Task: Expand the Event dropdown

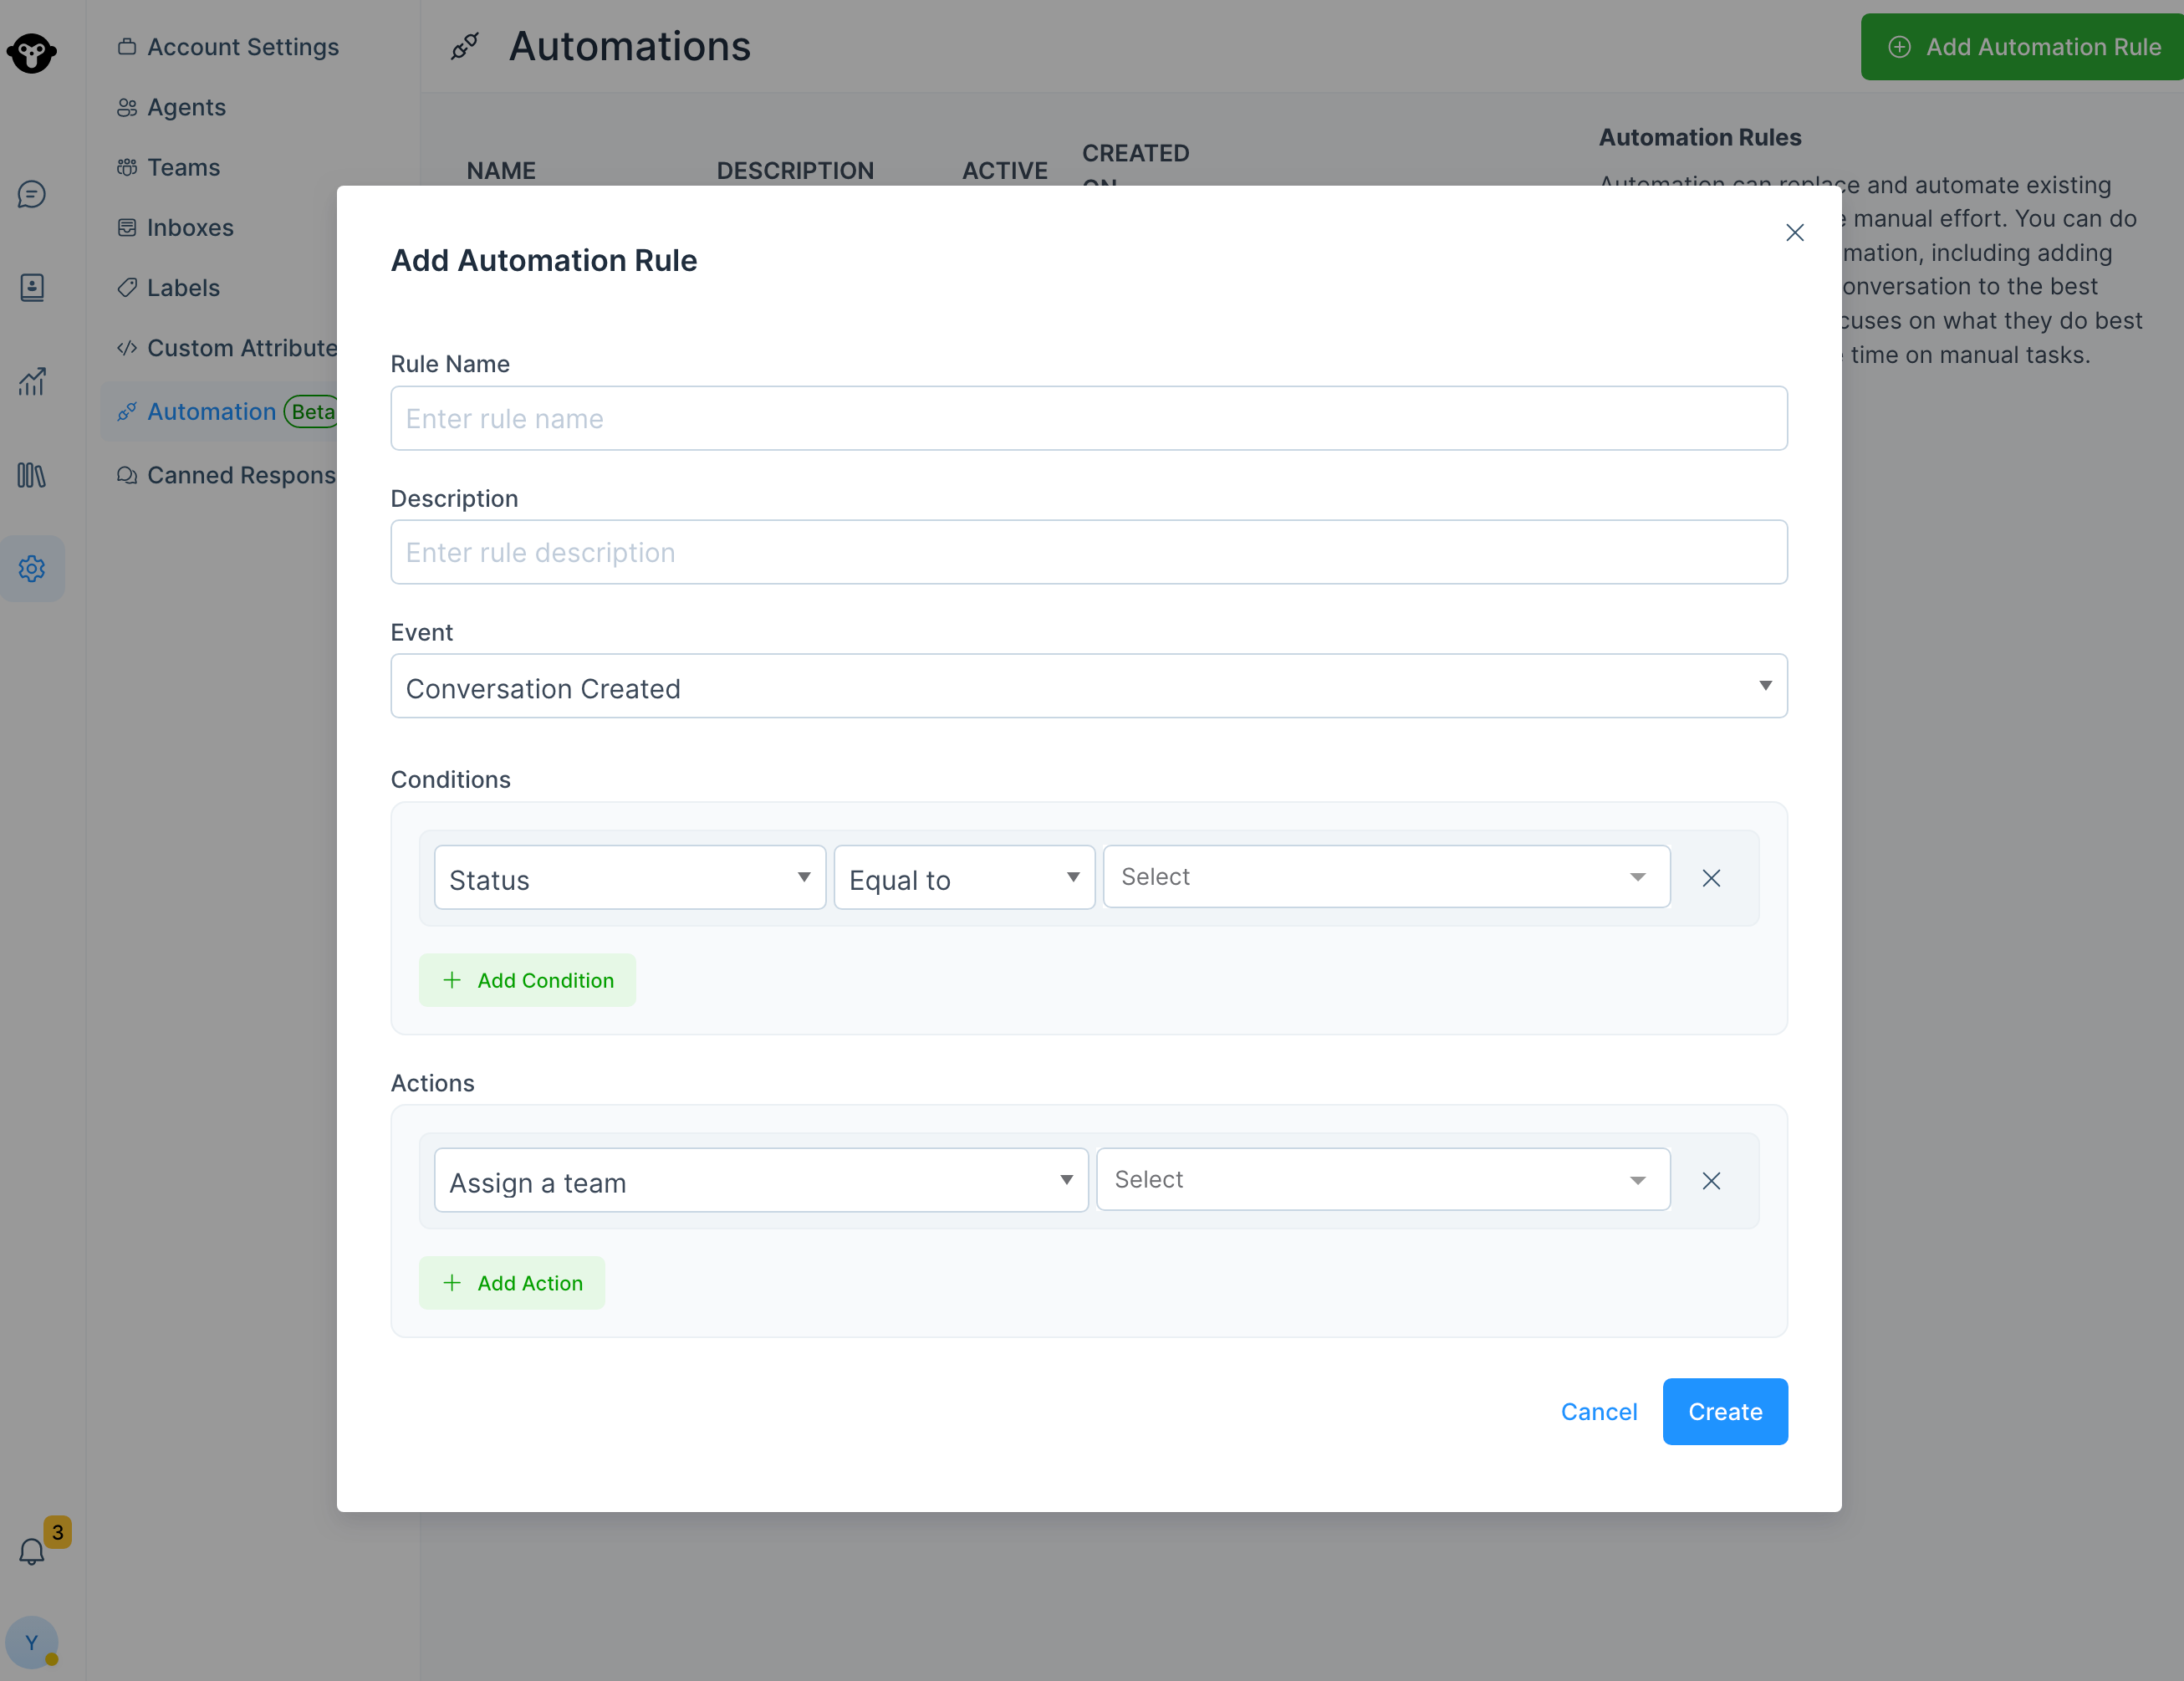Action: click(x=1088, y=687)
